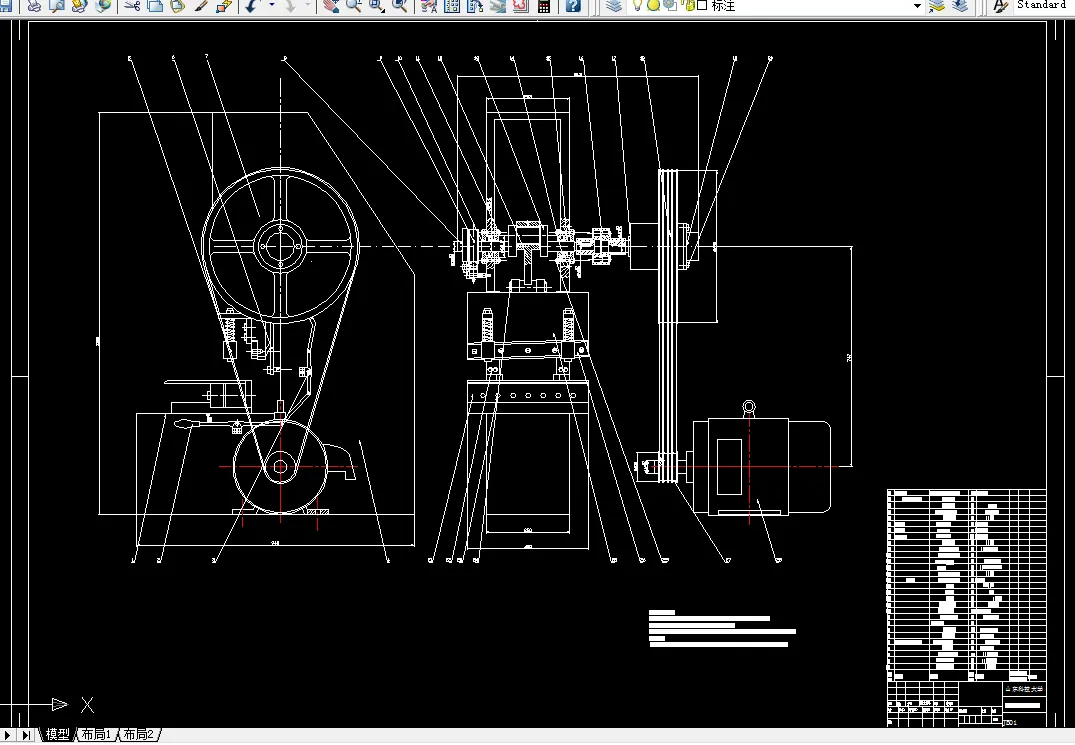Expand the 标注 layer dropdown arrow
Screen dimensions: 1075x745
[x=917, y=5]
